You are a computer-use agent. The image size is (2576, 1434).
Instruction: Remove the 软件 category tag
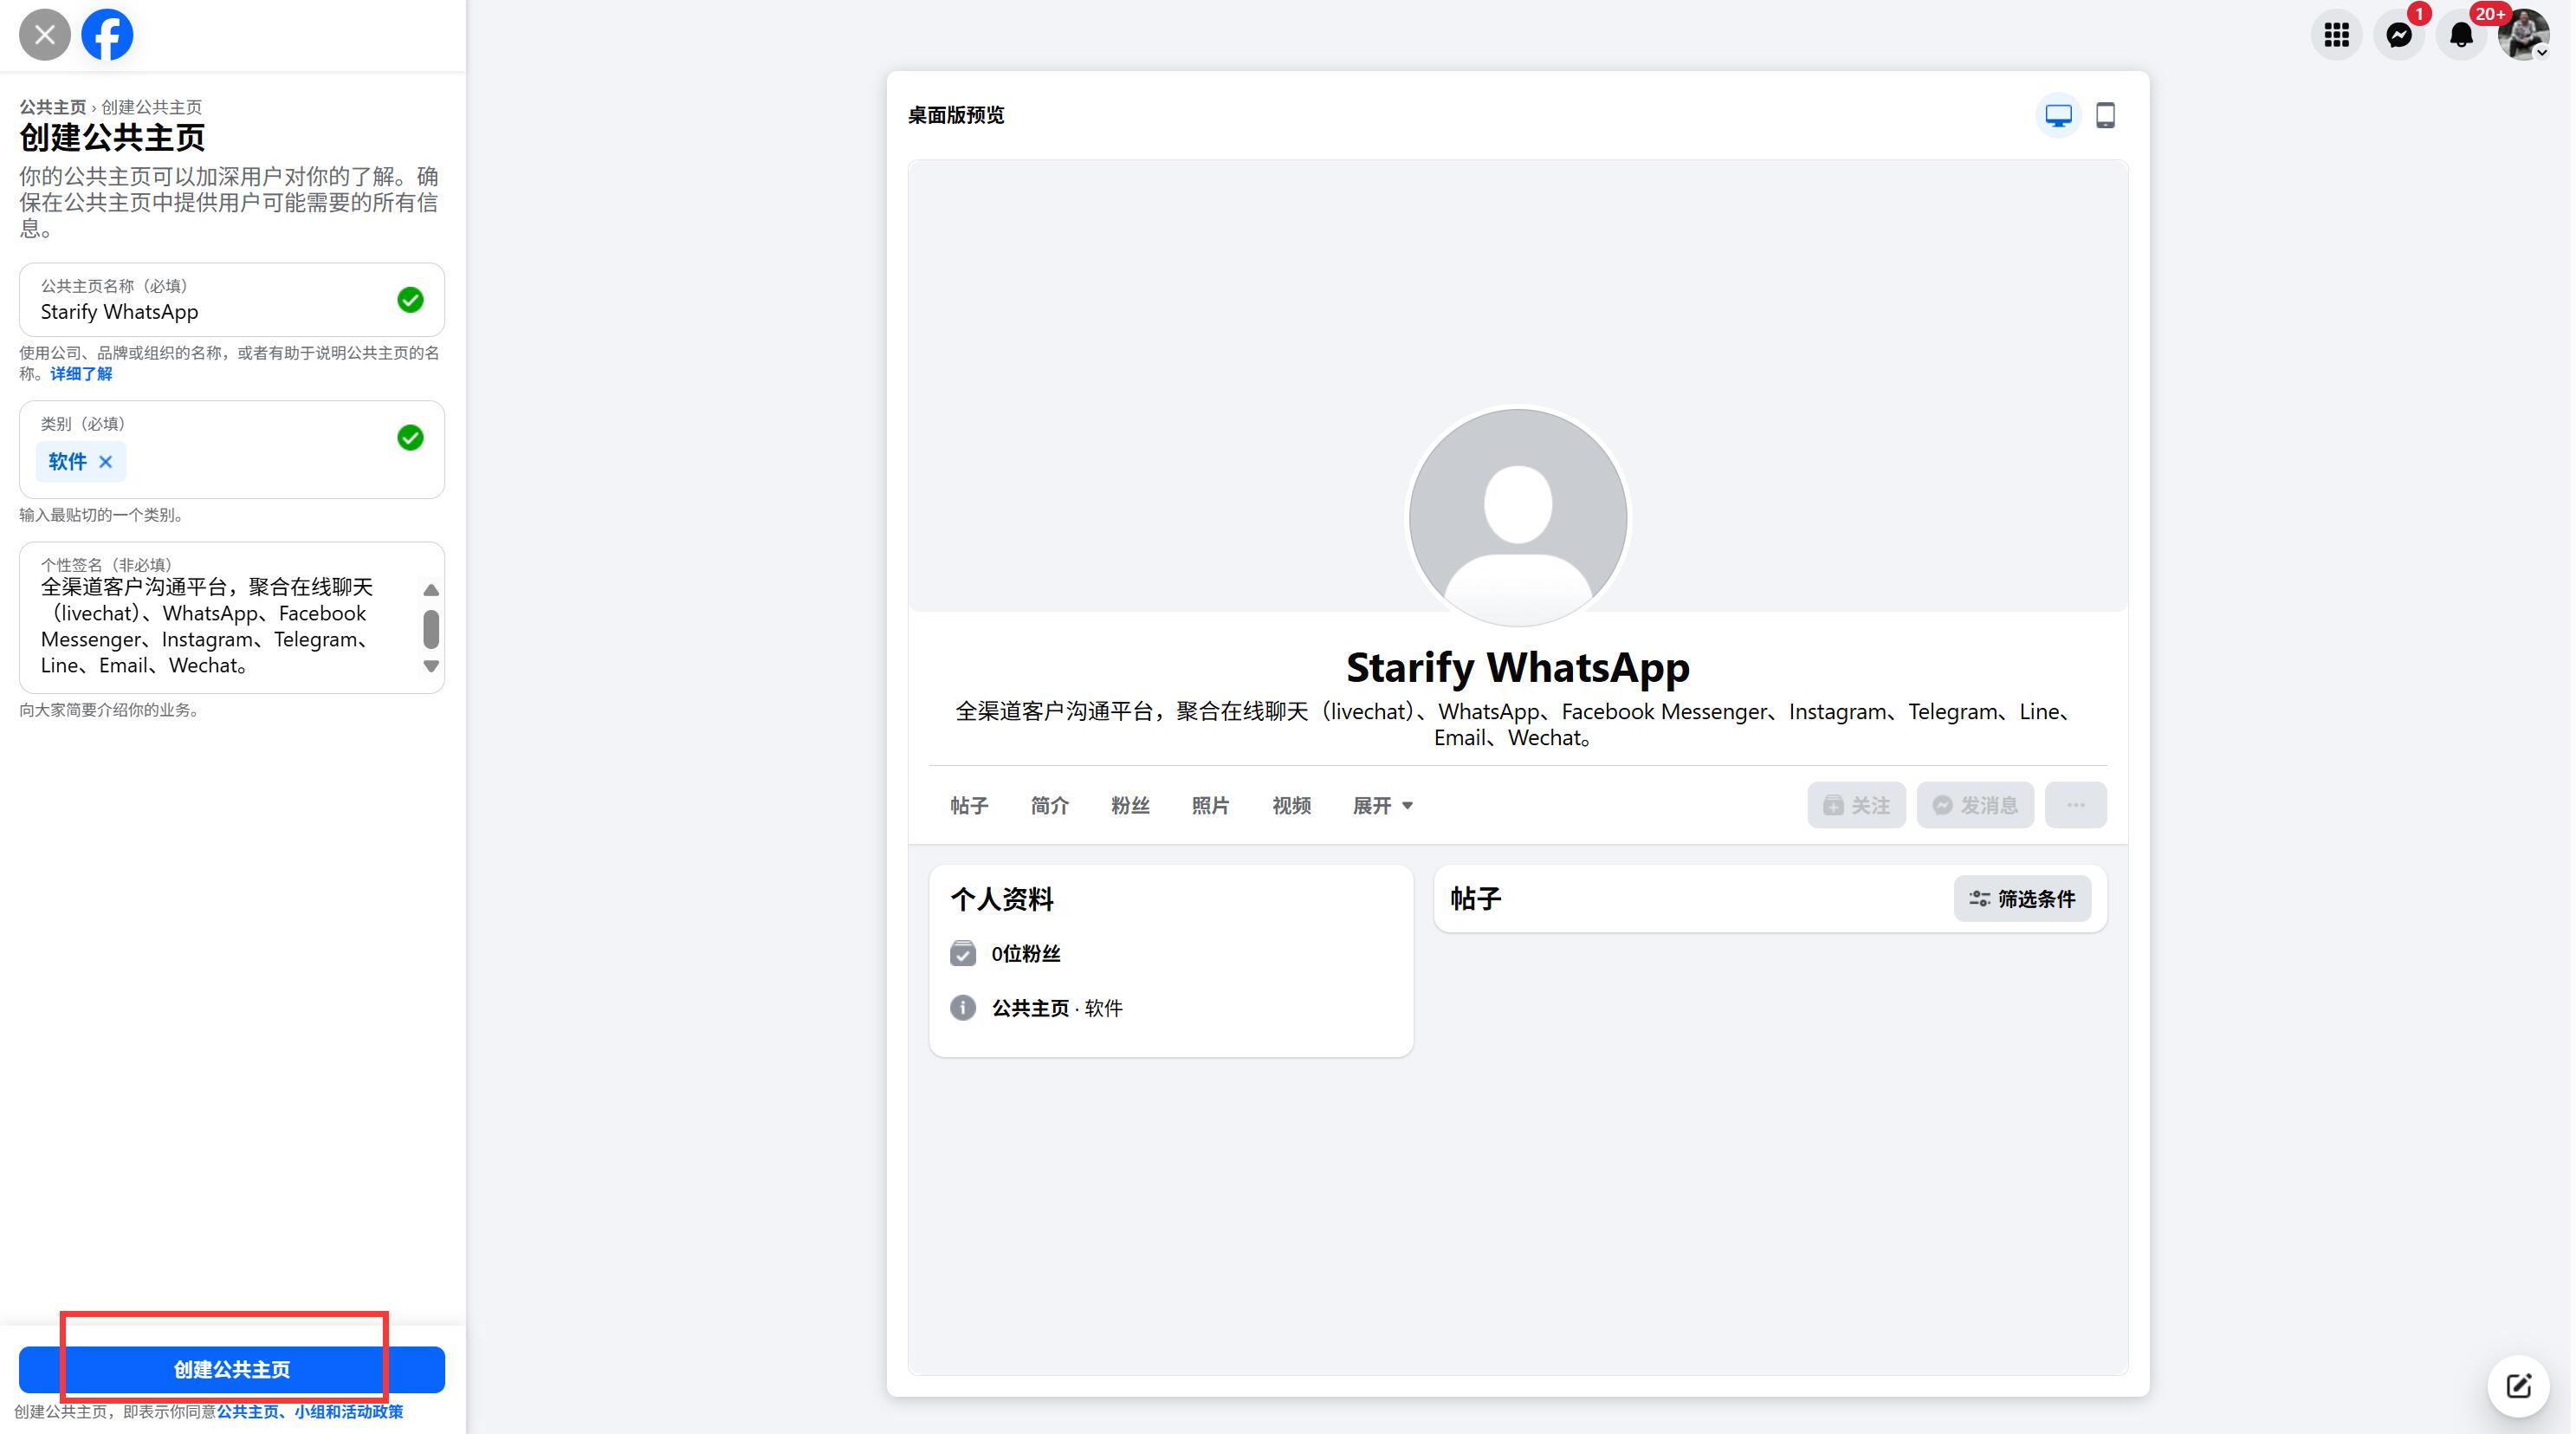pyautogui.click(x=106, y=462)
